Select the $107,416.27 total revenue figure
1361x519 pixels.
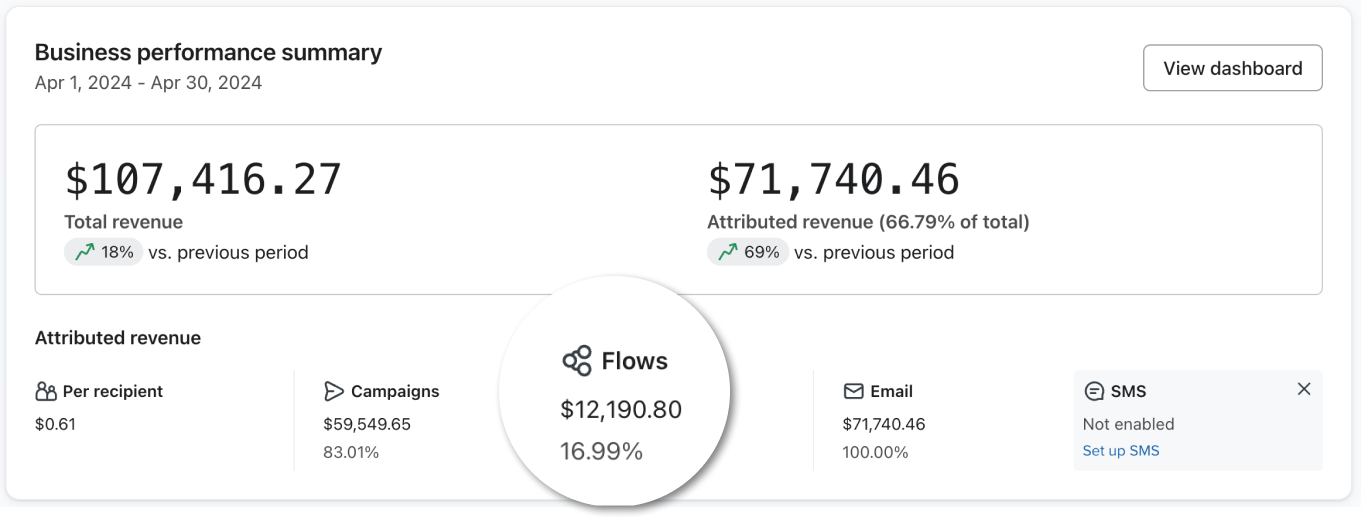coord(203,179)
